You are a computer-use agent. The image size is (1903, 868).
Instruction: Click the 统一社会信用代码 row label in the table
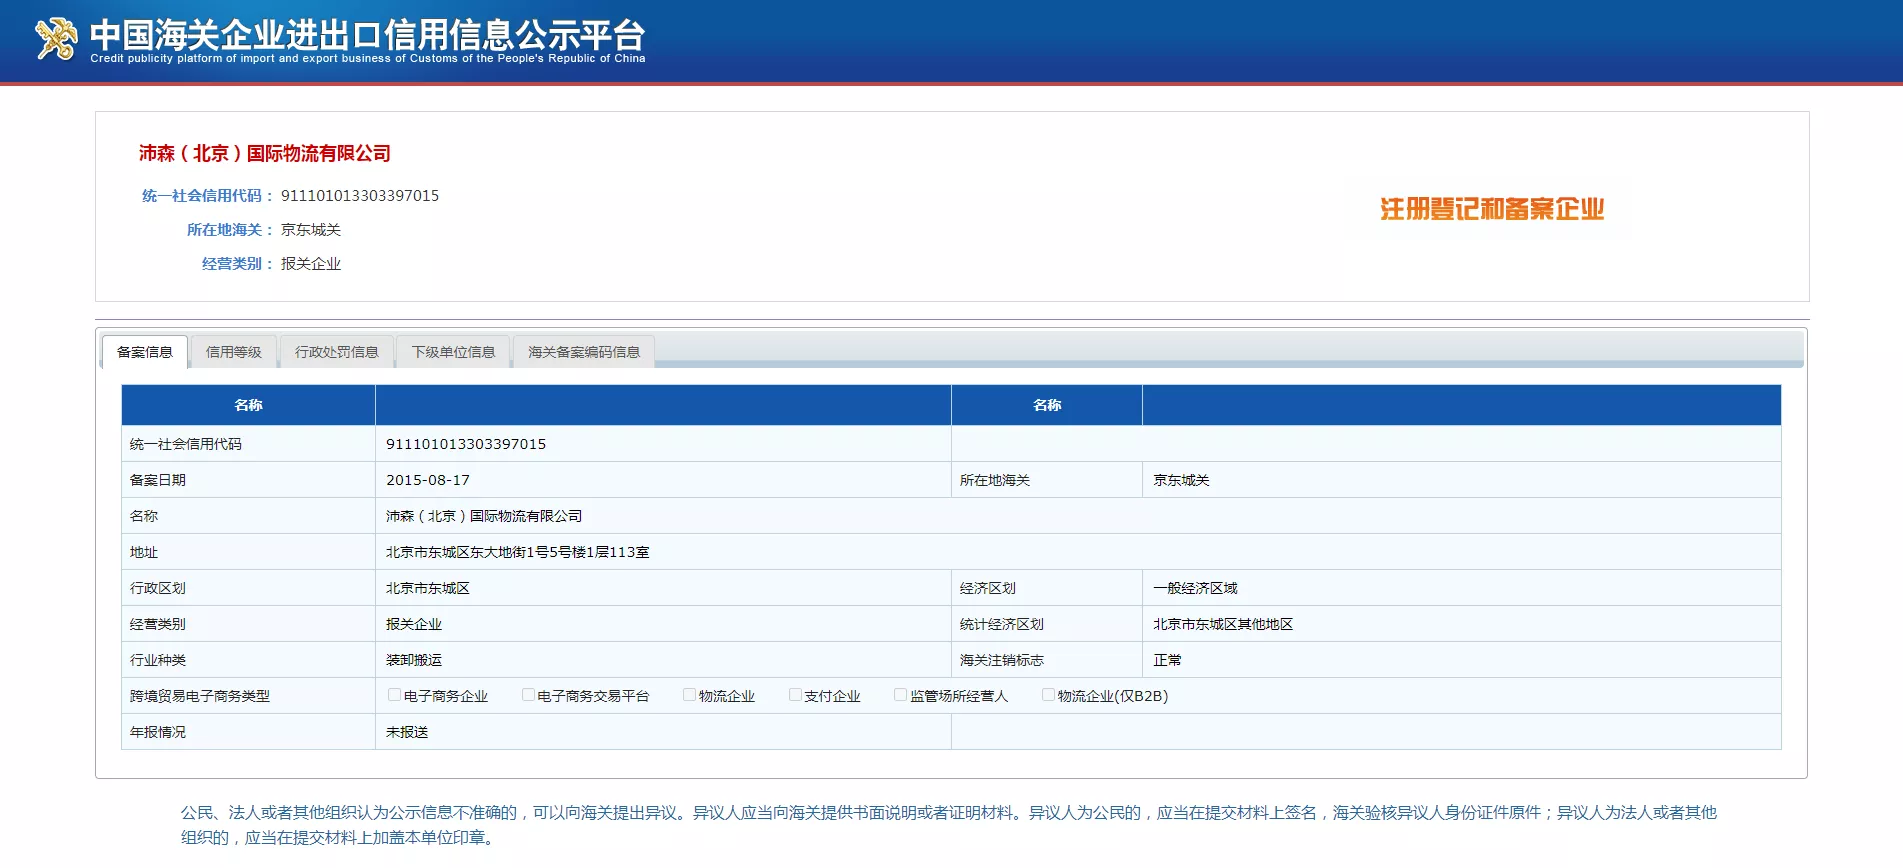tap(186, 444)
